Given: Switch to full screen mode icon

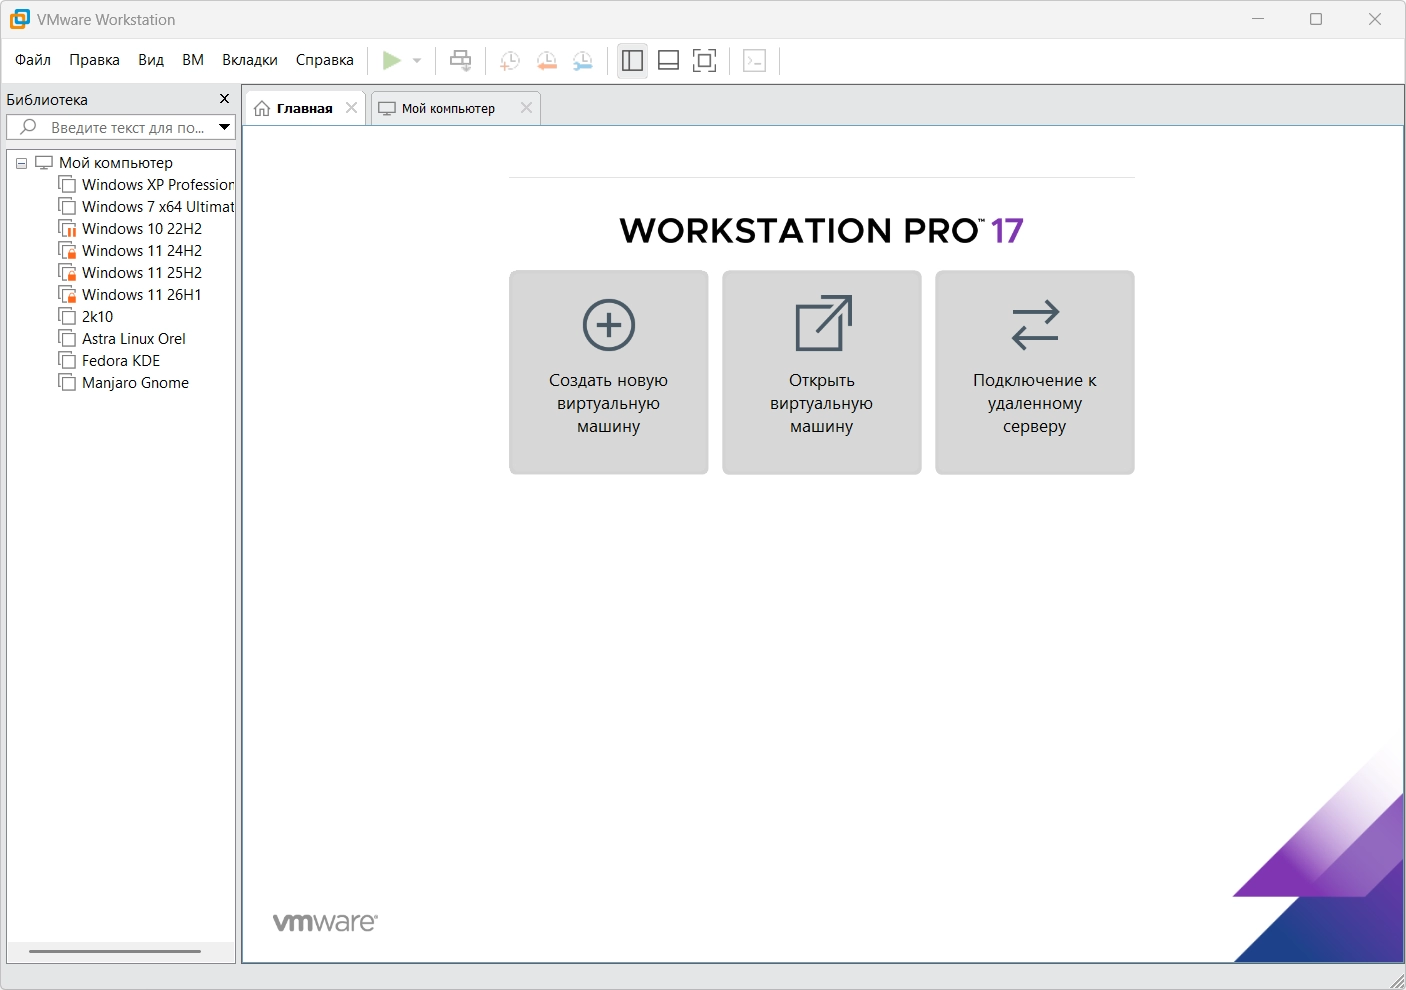Looking at the screenshot, I should tap(705, 61).
